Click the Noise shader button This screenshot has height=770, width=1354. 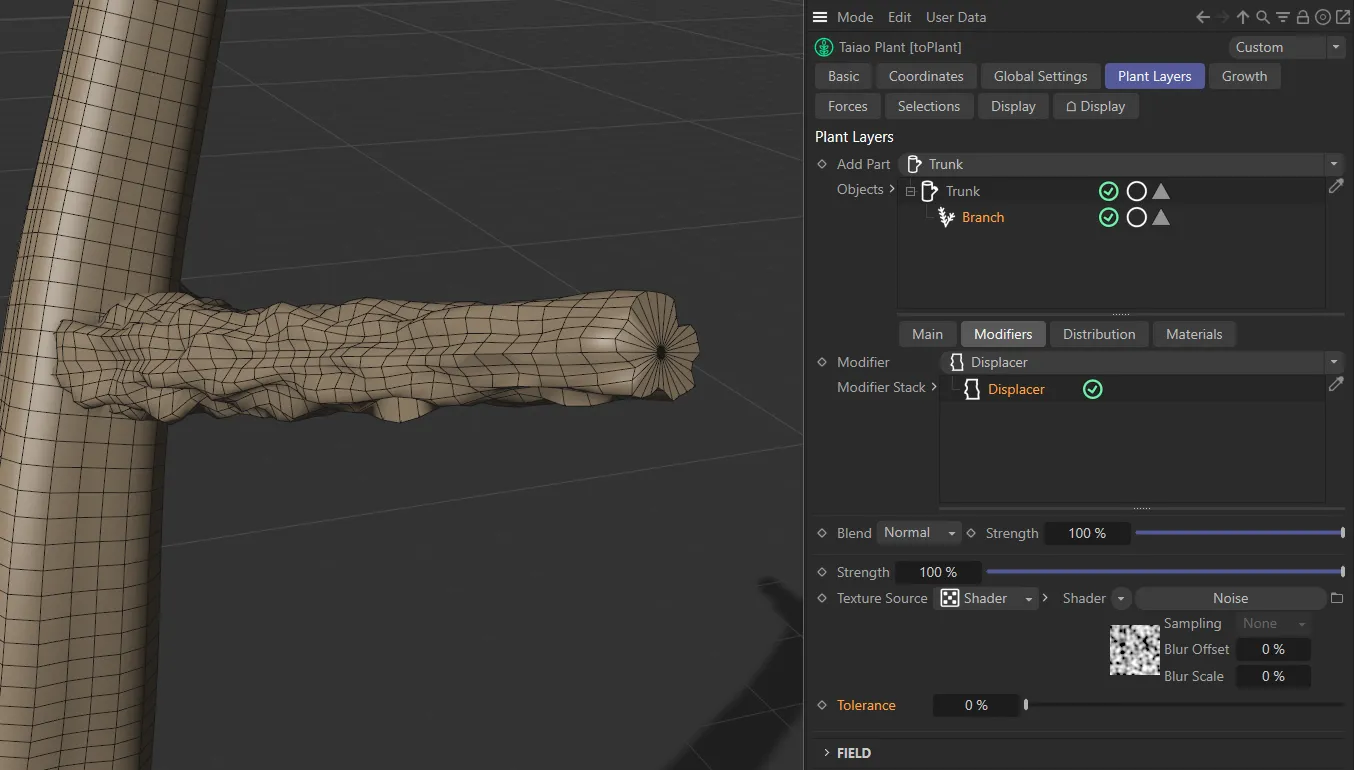[1229, 598]
